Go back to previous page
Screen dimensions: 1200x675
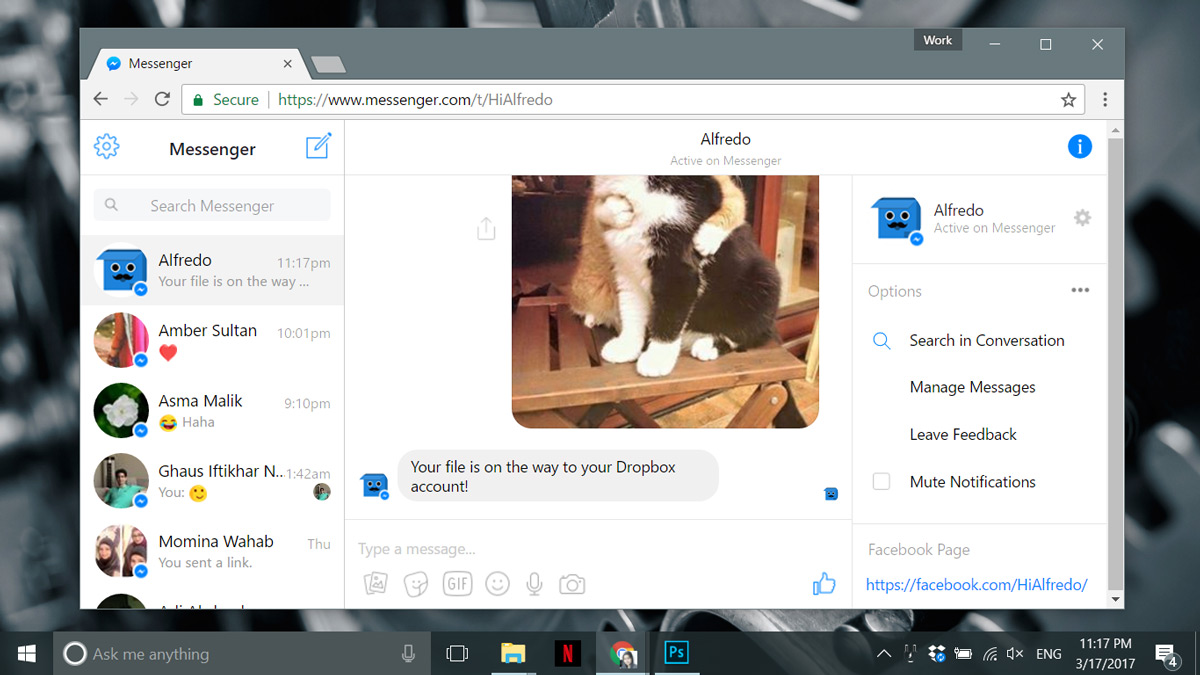click(100, 99)
